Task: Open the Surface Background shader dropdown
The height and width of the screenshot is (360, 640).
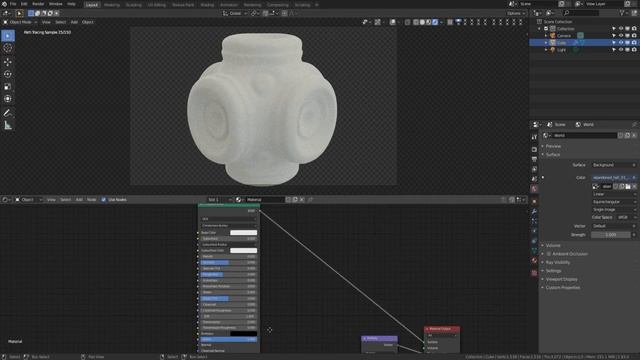Action: point(614,165)
